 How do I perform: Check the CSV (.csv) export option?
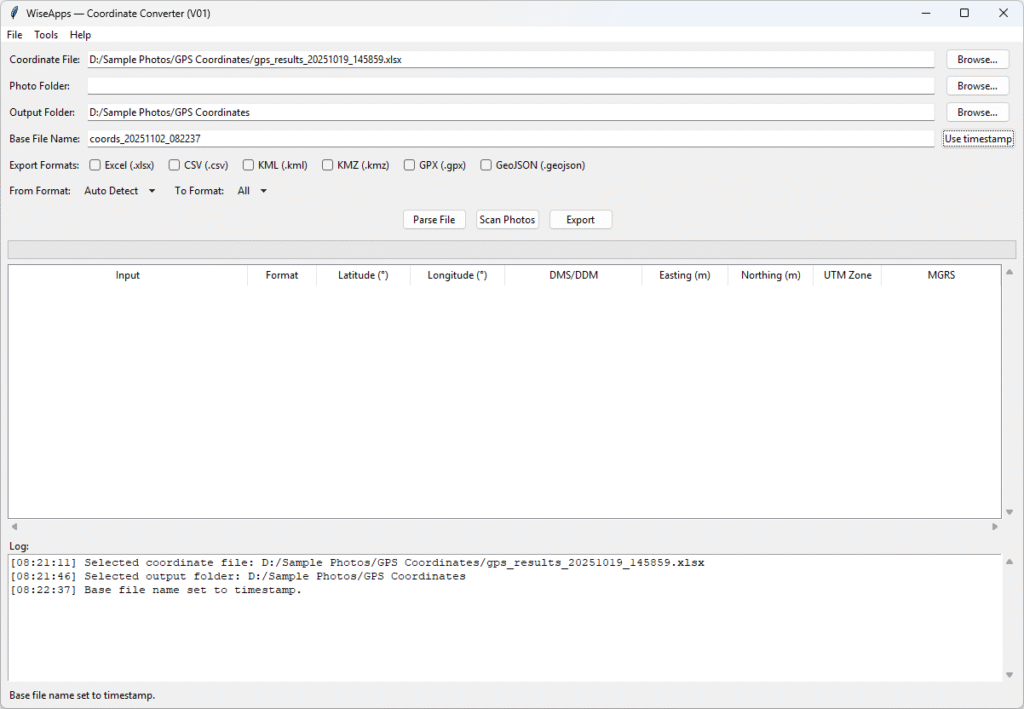pos(173,165)
